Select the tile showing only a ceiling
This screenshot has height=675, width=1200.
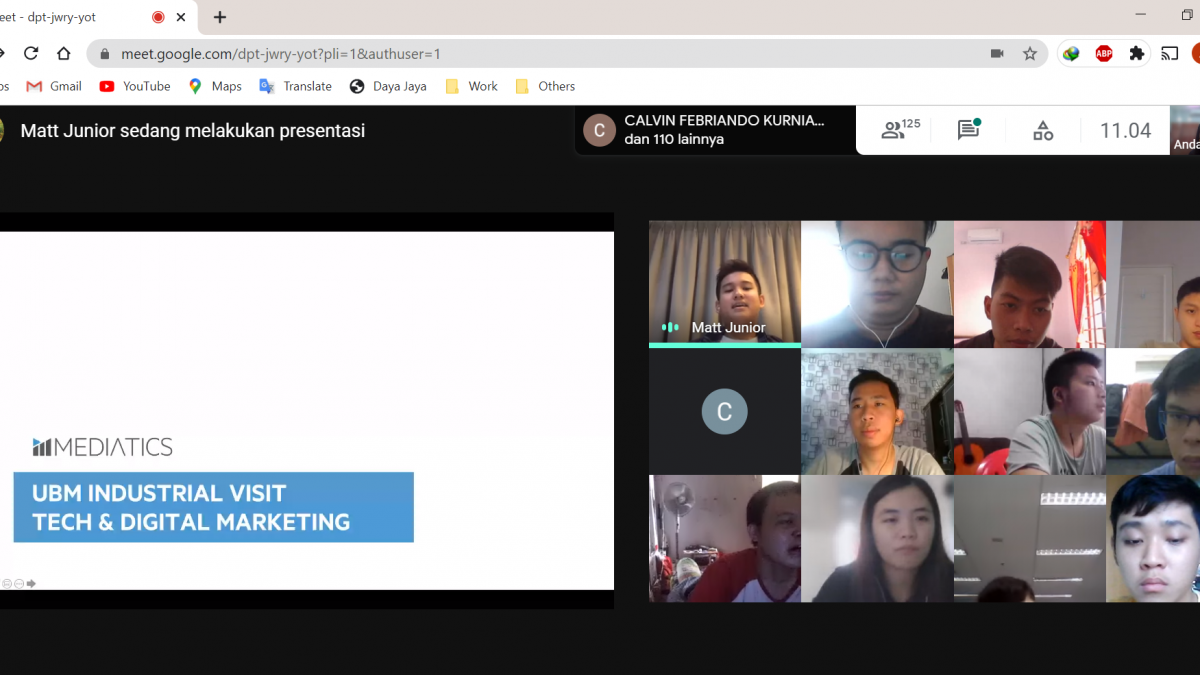click(1030, 538)
